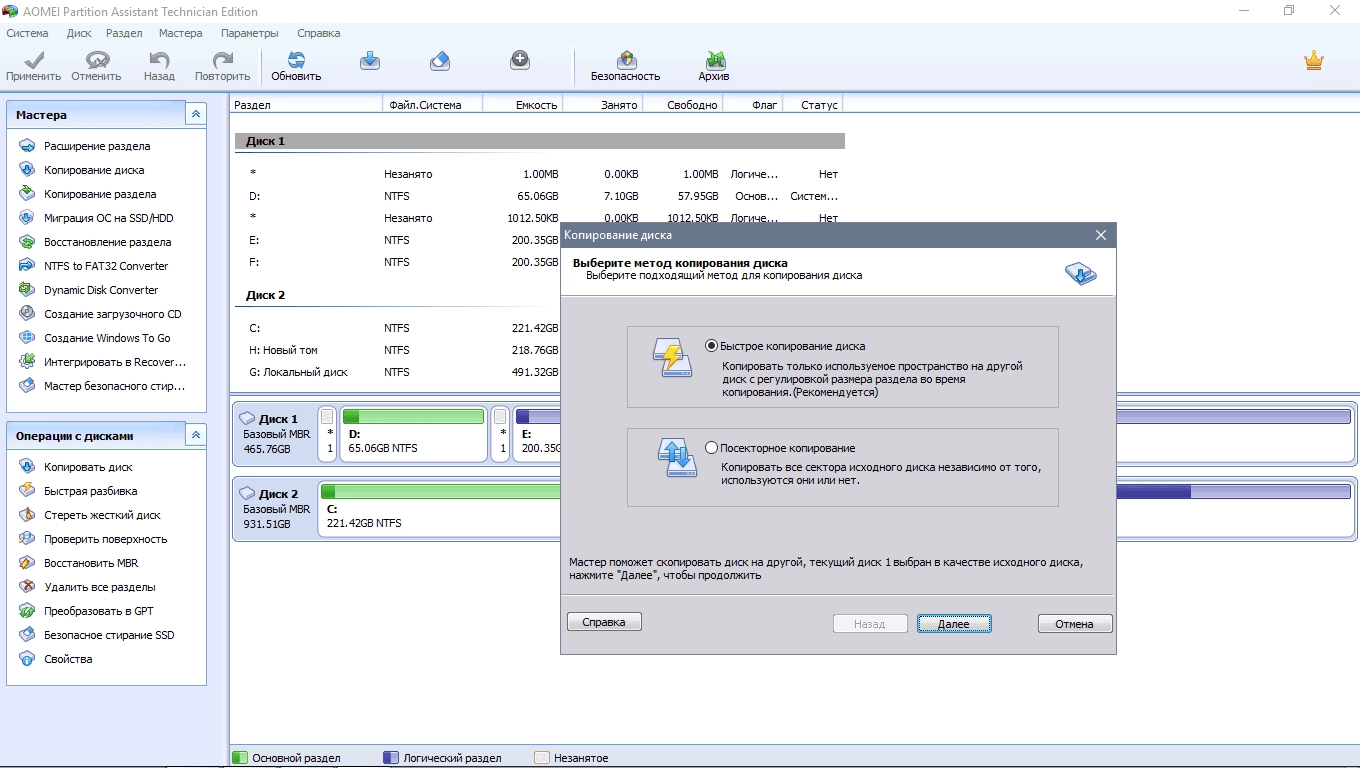Click the Преобразовать в GPT icon
Image resolution: width=1360 pixels, height=768 pixels.
coord(27,611)
